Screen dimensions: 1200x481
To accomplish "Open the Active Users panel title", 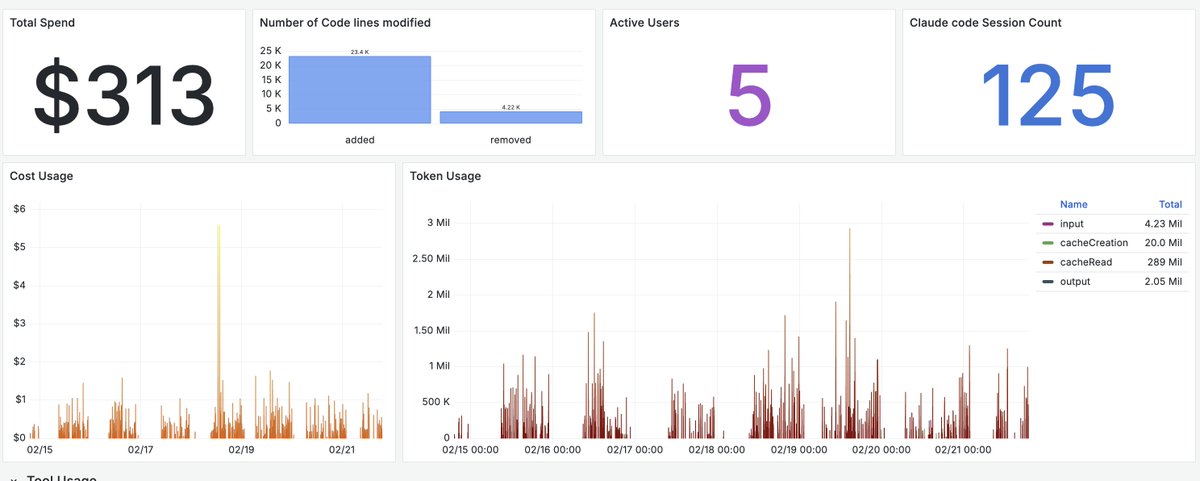I will click(x=644, y=23).
